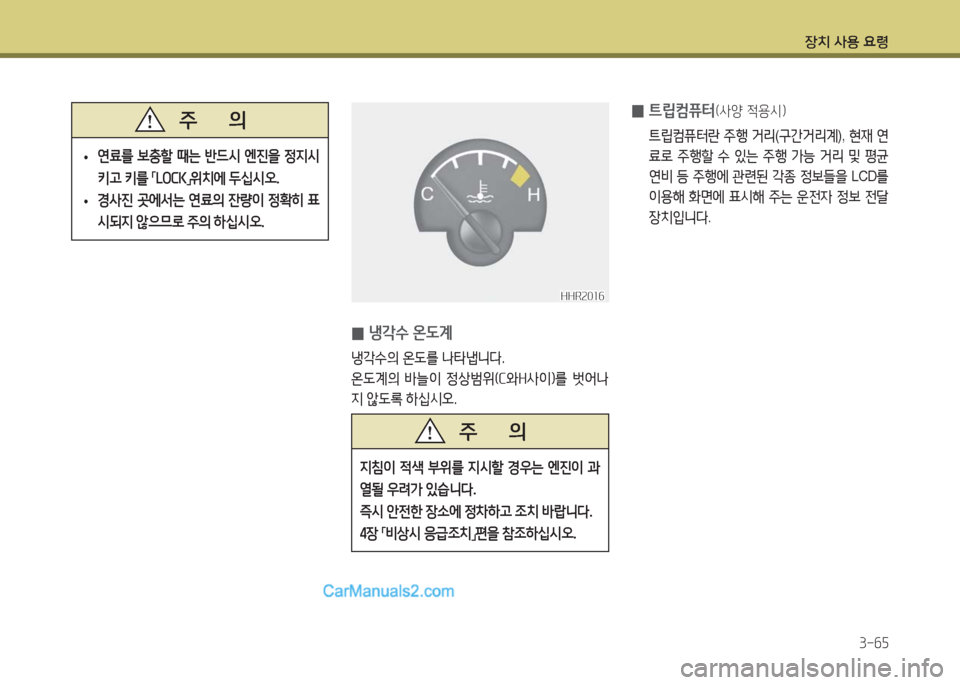Image resolution: width=960 pixels, height=685 pixels.
Task: Click the text (사양 적용시)
Action: [751, 111]
